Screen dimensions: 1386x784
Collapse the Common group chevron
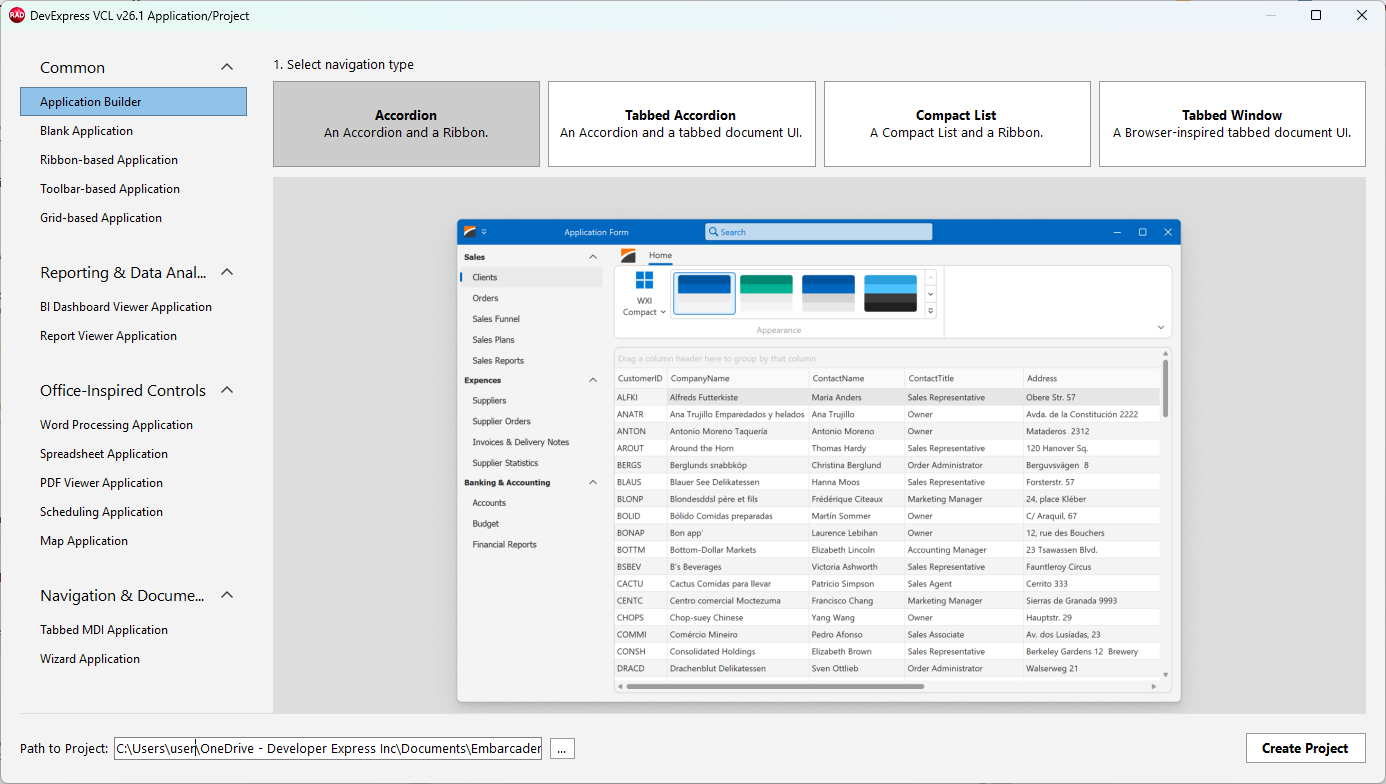(x=227, y=67)
